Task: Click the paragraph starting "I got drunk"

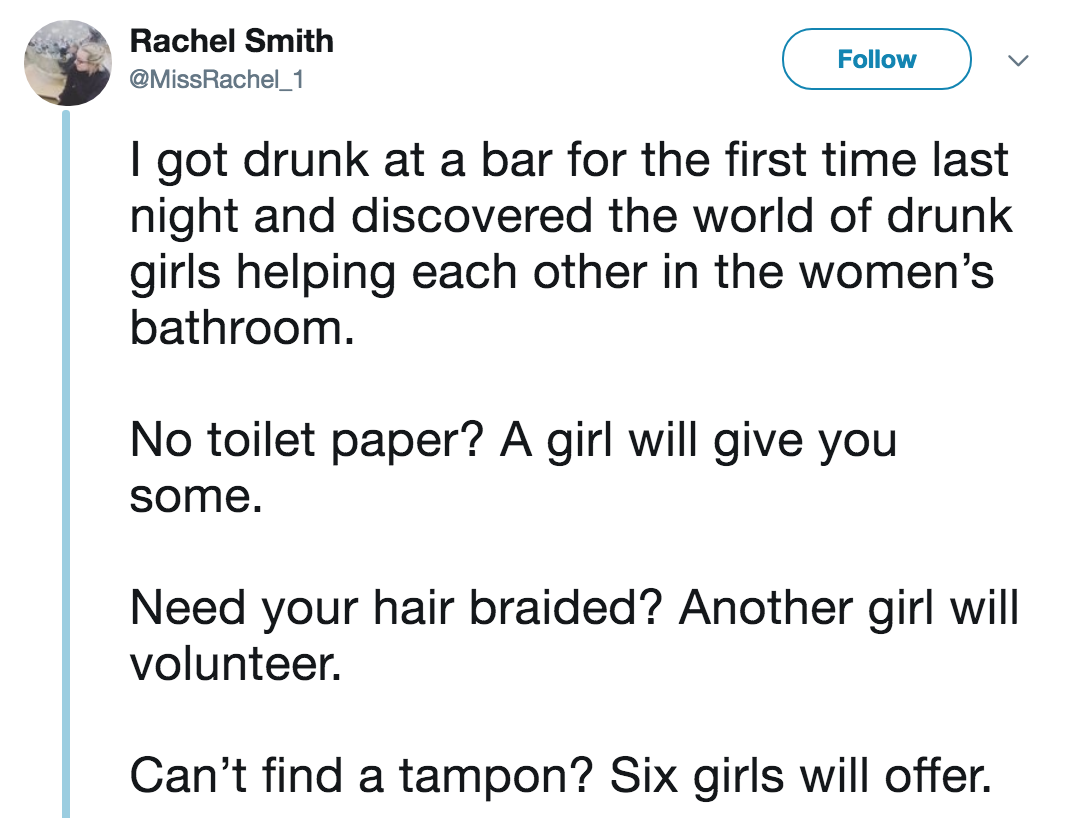Action: [571, 244]
